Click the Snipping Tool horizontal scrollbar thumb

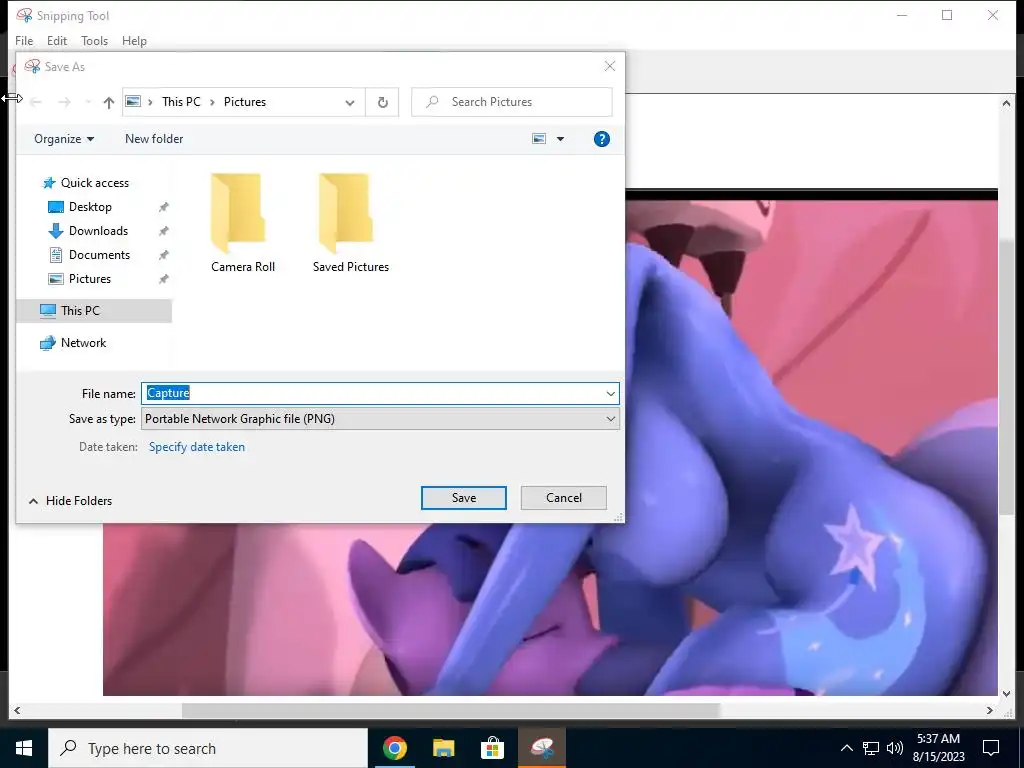pos(451,711)
